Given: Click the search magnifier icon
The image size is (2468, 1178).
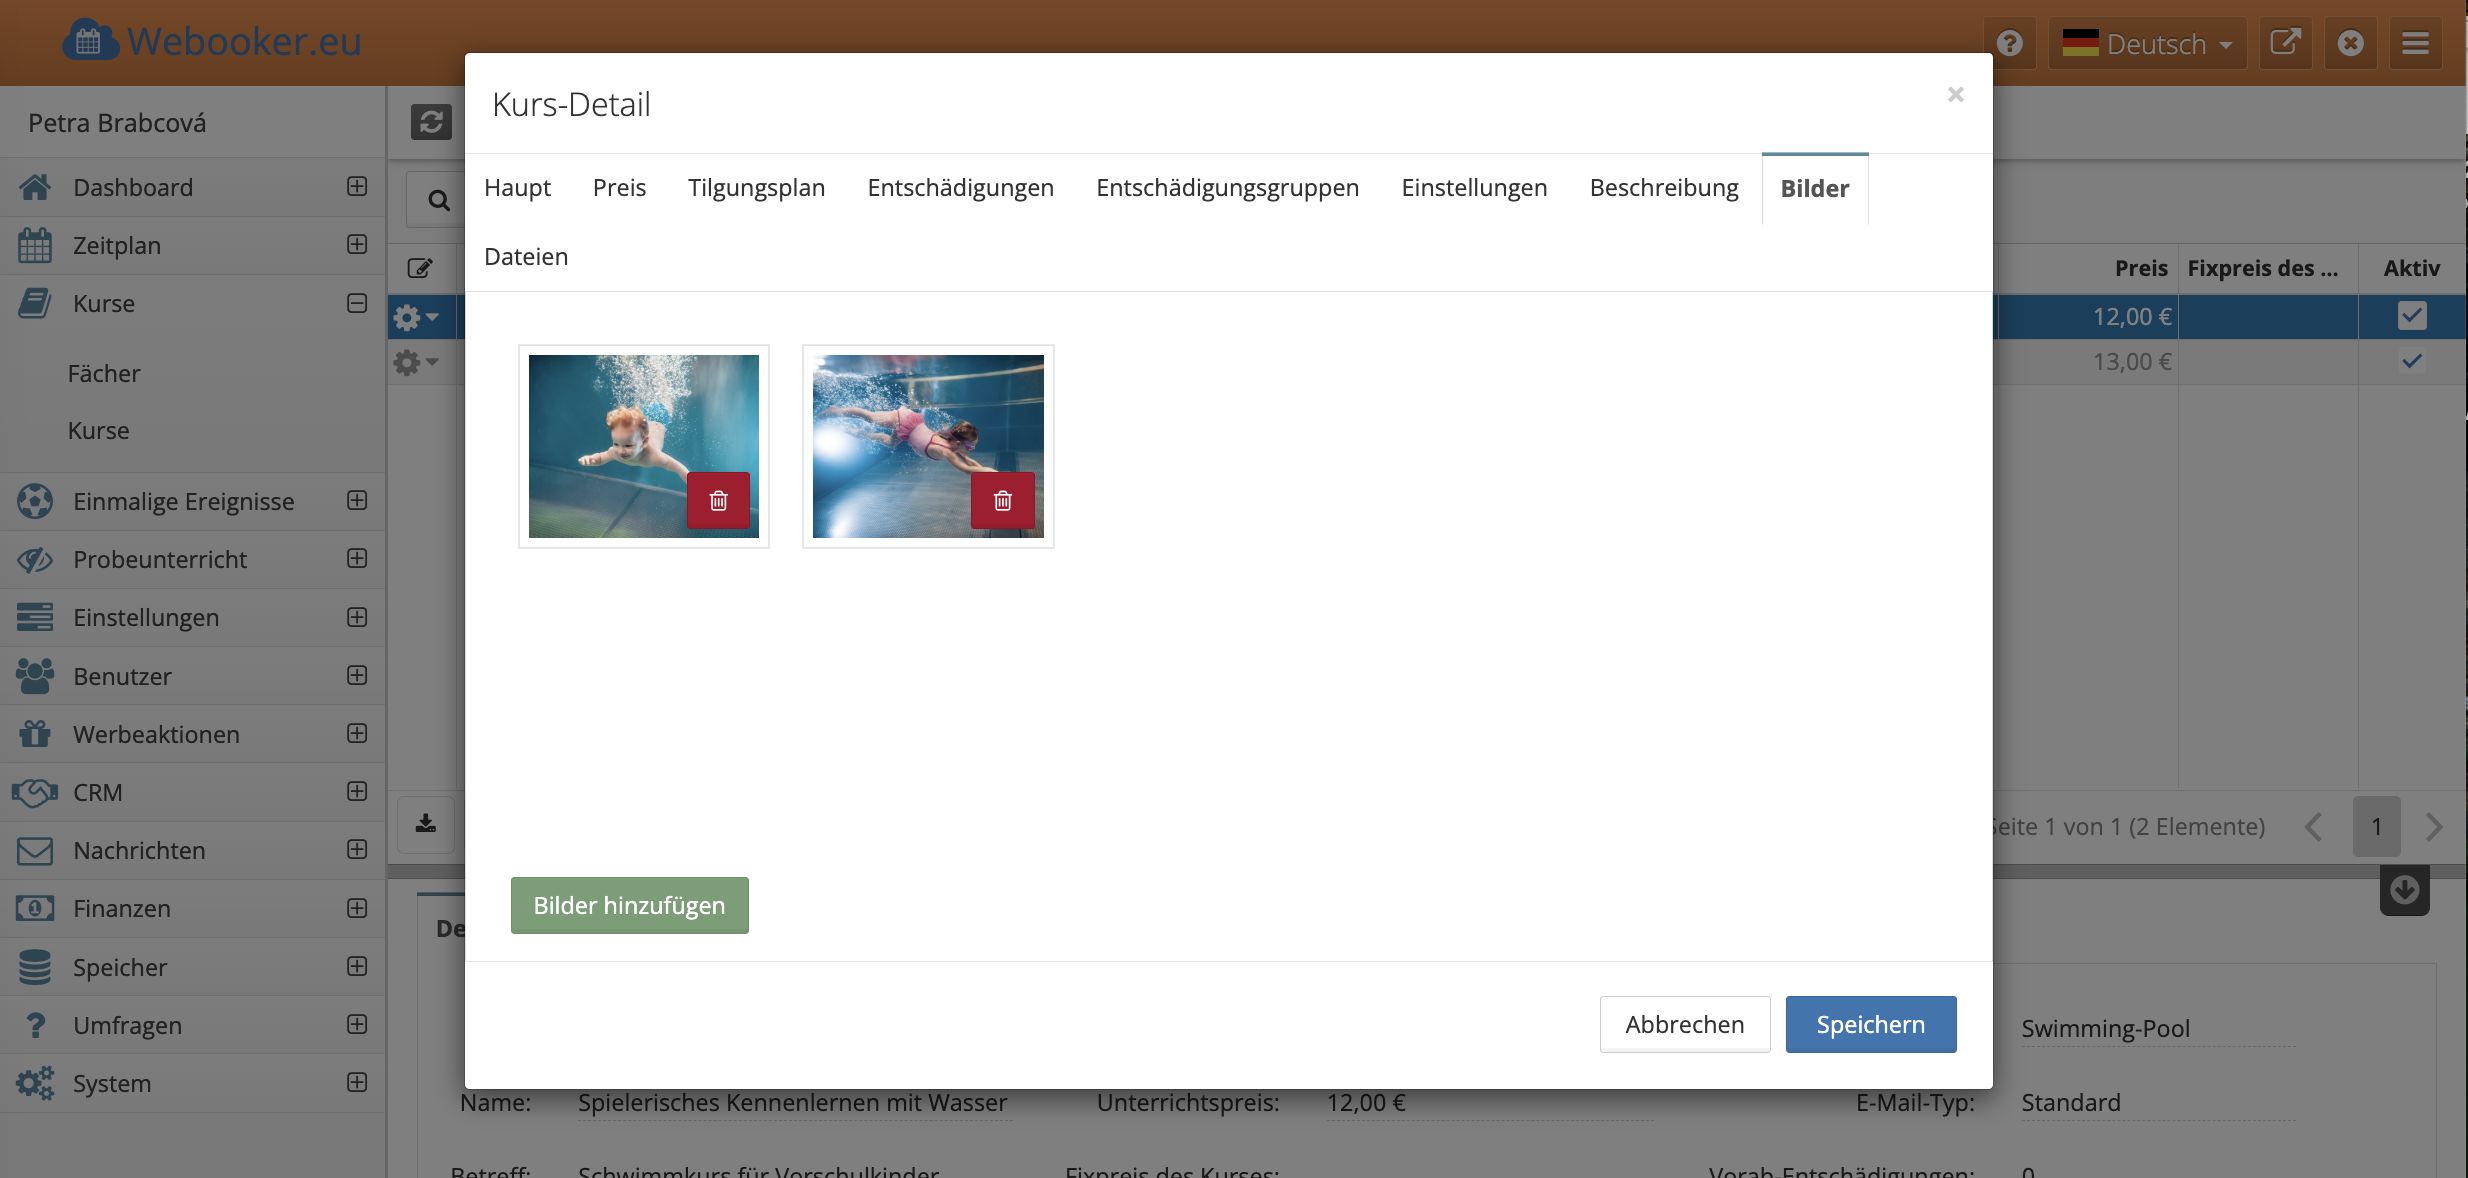Looking at the screenshot, I should point(438,200).
